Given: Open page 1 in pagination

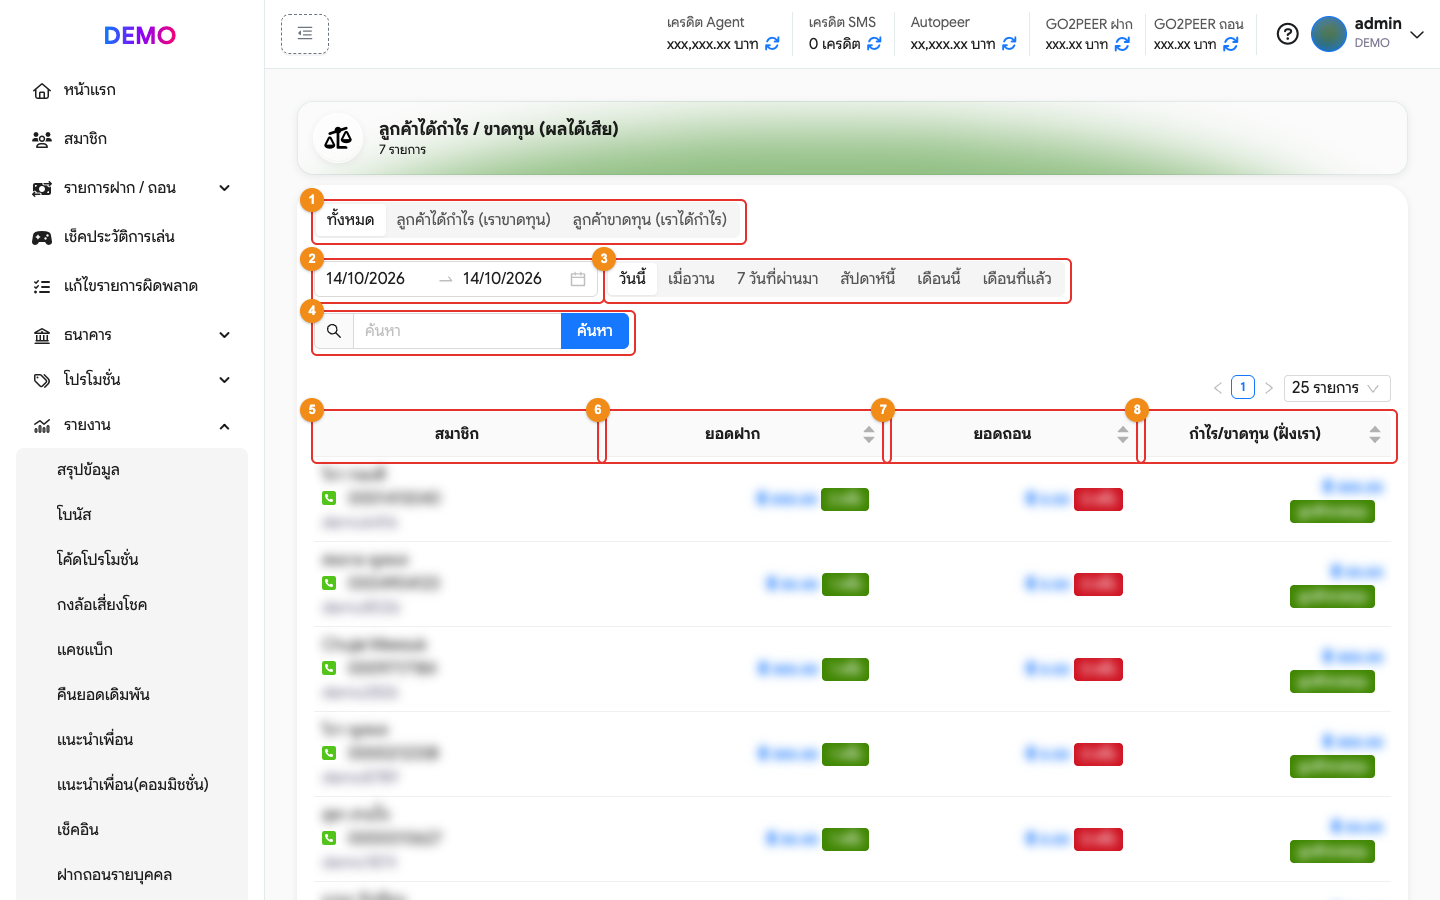Looking at the screenshot, I should 1243,387.
